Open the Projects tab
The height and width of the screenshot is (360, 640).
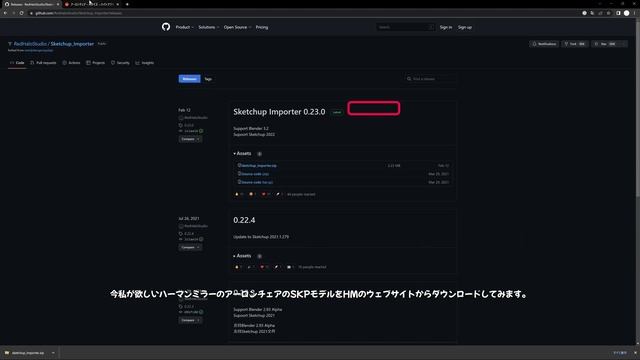point(96,63)
